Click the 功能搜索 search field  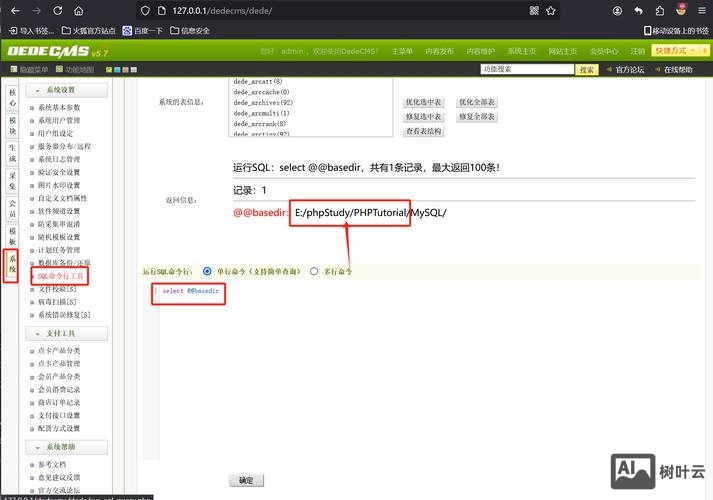(527, 69)
